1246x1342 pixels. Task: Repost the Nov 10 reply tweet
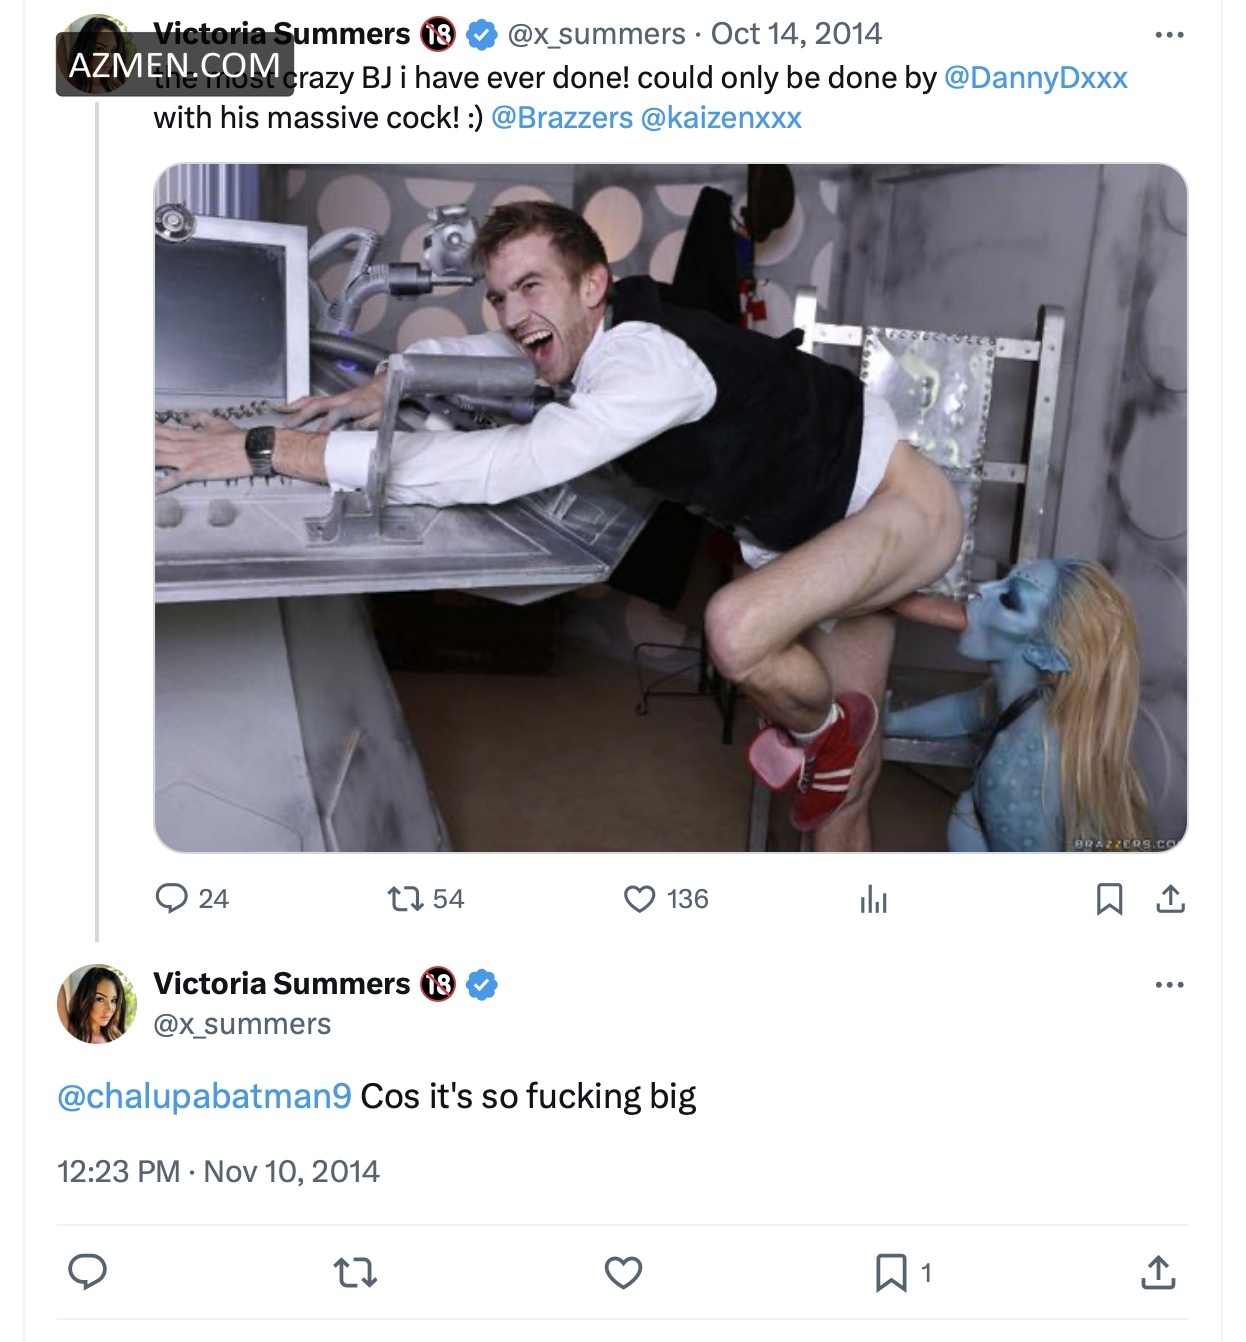[x=355, y=1272]
